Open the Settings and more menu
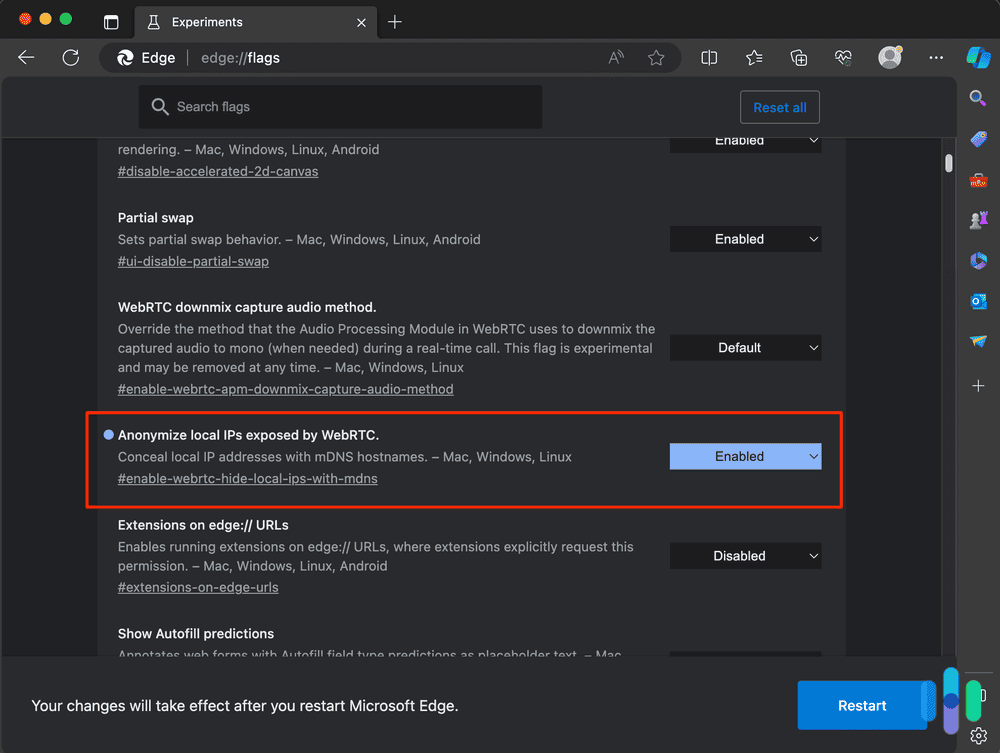This screenshot has height=753, width=1000. (x=936, y=57)
